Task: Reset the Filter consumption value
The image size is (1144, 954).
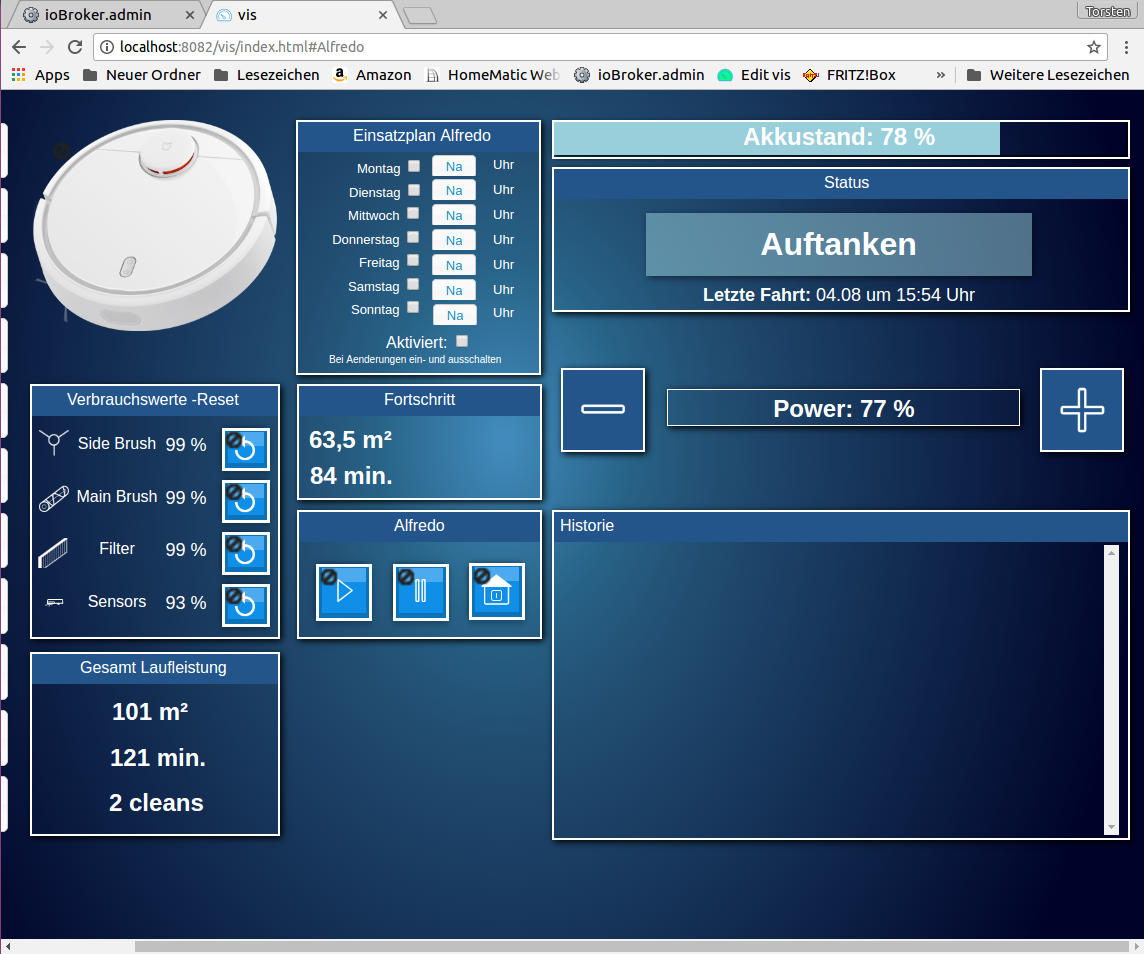Action: 246,554
